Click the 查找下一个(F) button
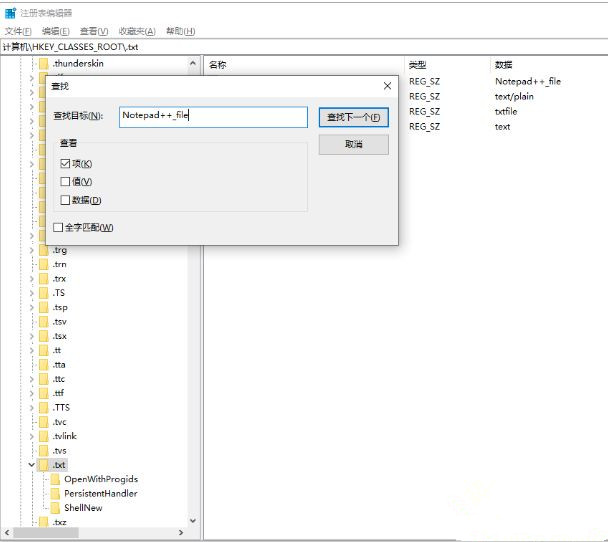608x542 pixels. 354,117
